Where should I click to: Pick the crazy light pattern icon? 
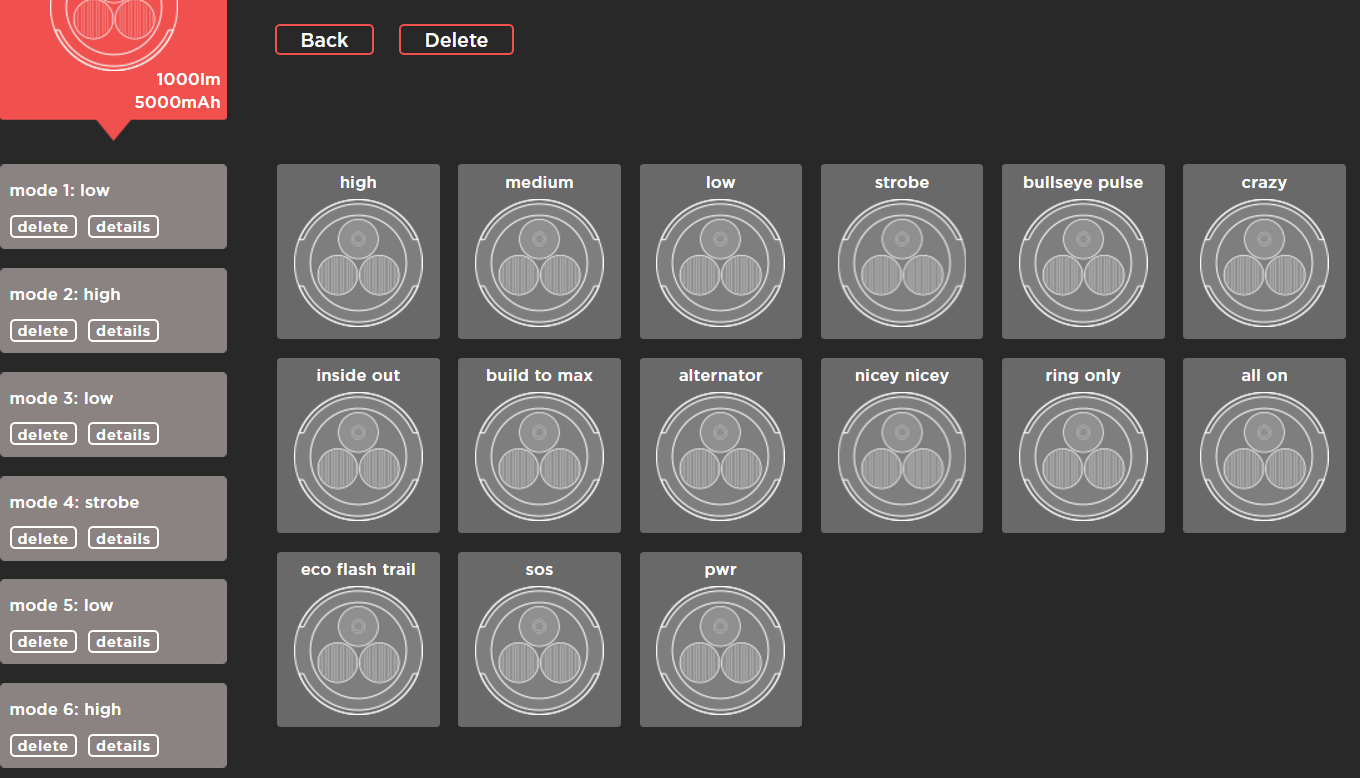tap(1264, 263)
